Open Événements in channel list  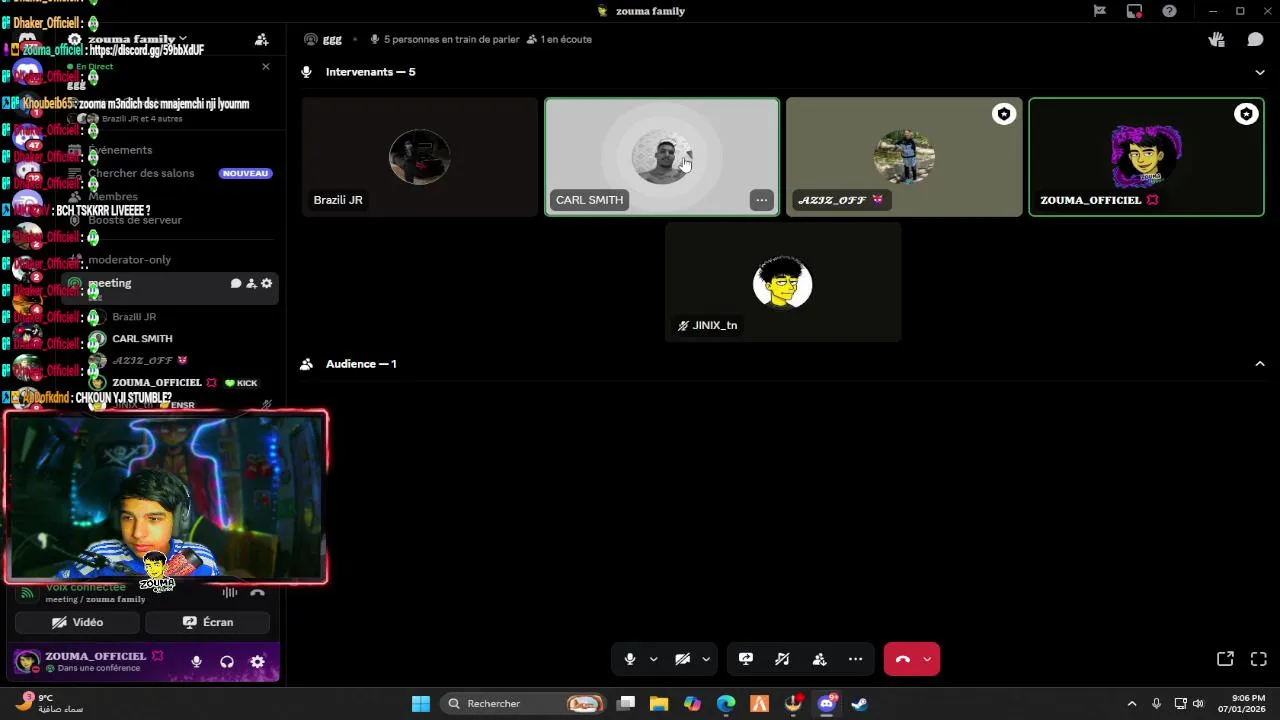pos(120,150)
